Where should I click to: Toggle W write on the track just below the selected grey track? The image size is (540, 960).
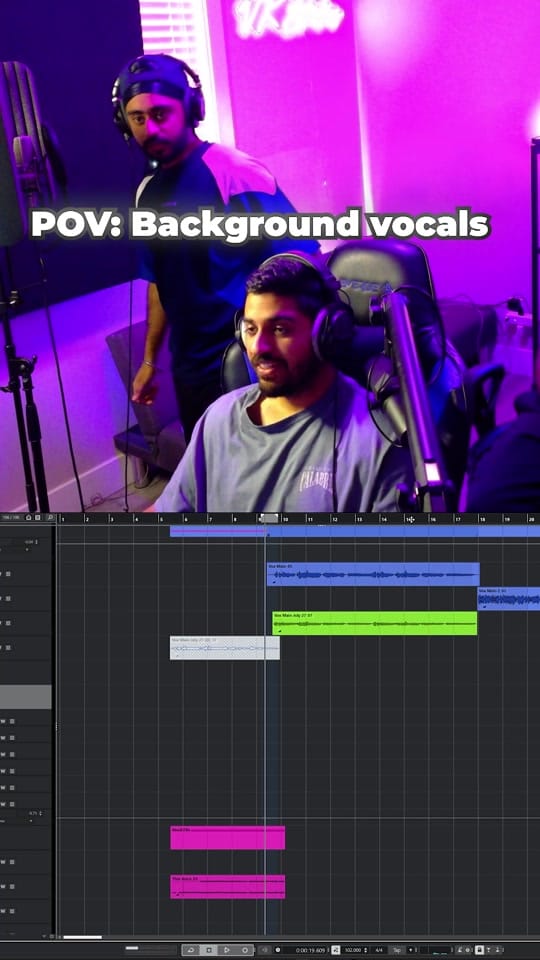point(3,721)
